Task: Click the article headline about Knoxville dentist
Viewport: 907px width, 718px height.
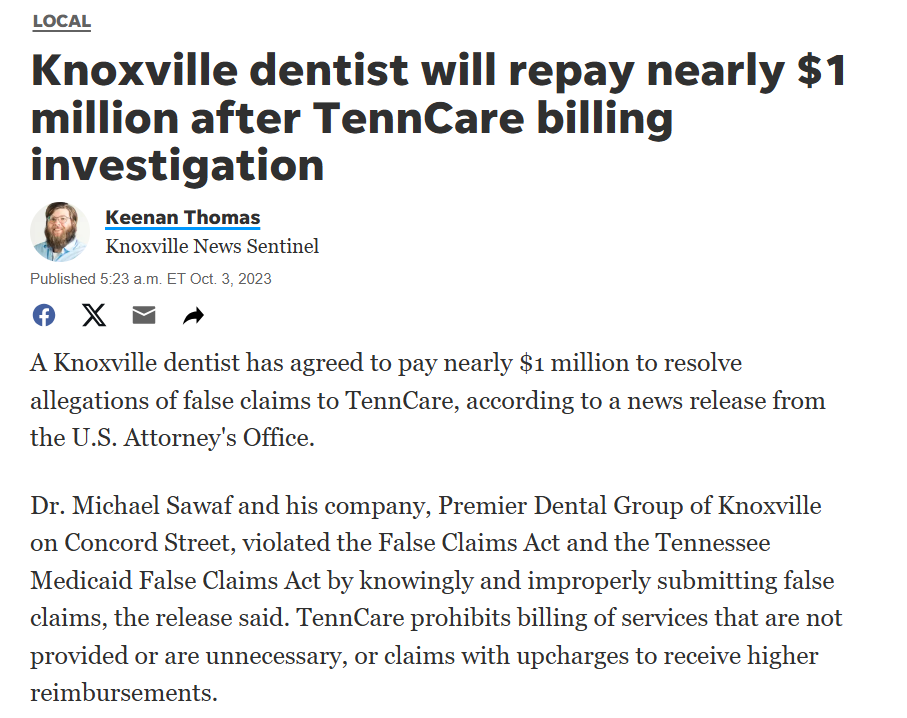Action: 438,117
